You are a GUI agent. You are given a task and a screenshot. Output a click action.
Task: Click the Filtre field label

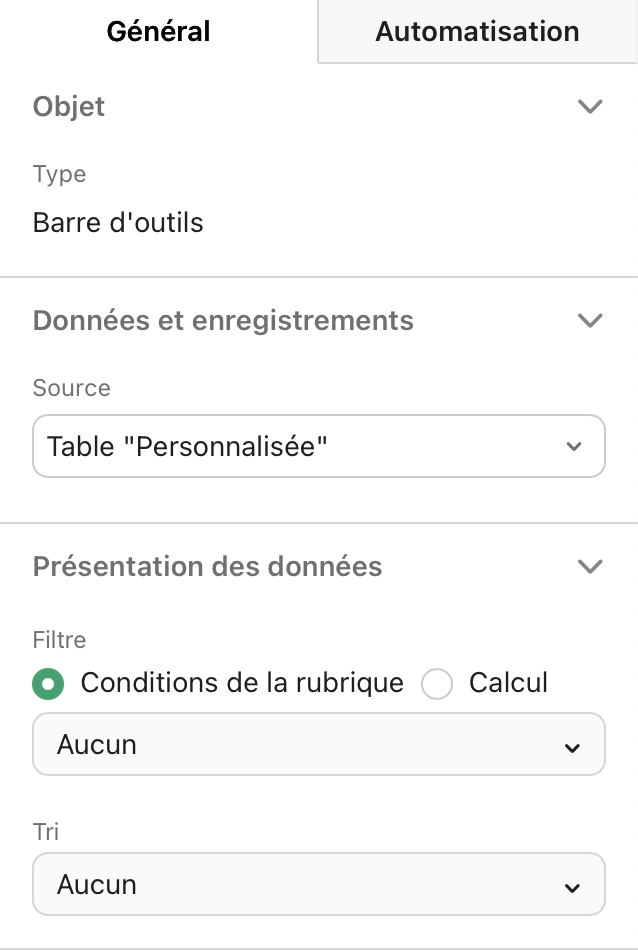(x=59, y=640)
